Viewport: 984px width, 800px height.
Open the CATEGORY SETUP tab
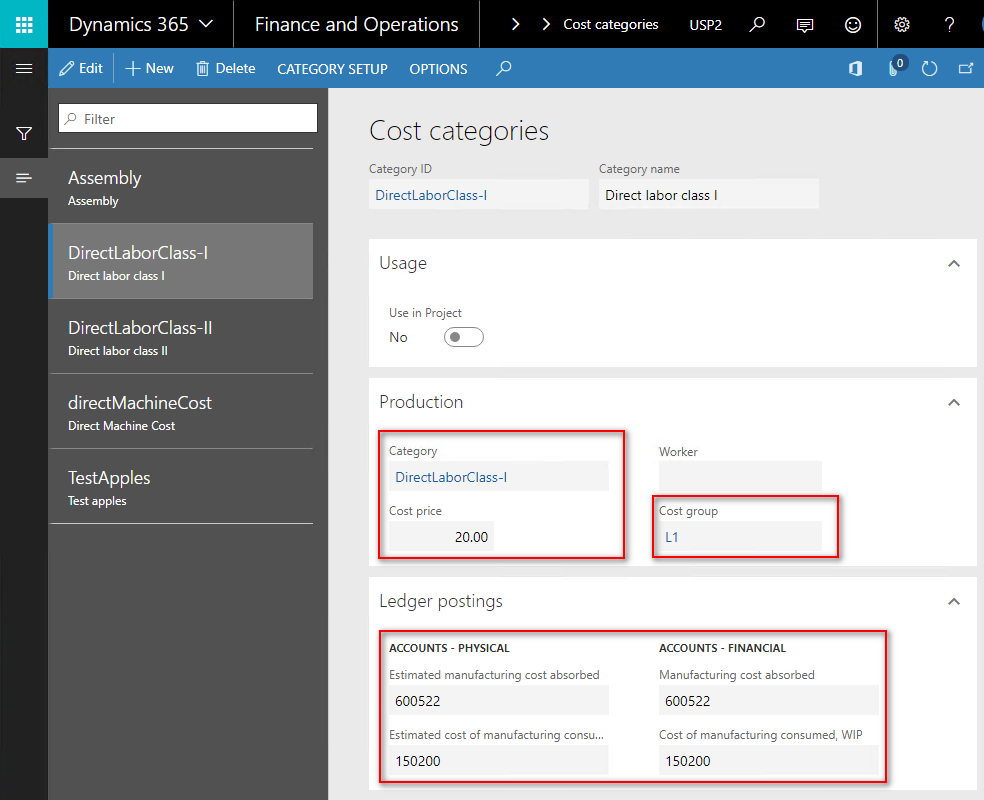pos(333,69)
